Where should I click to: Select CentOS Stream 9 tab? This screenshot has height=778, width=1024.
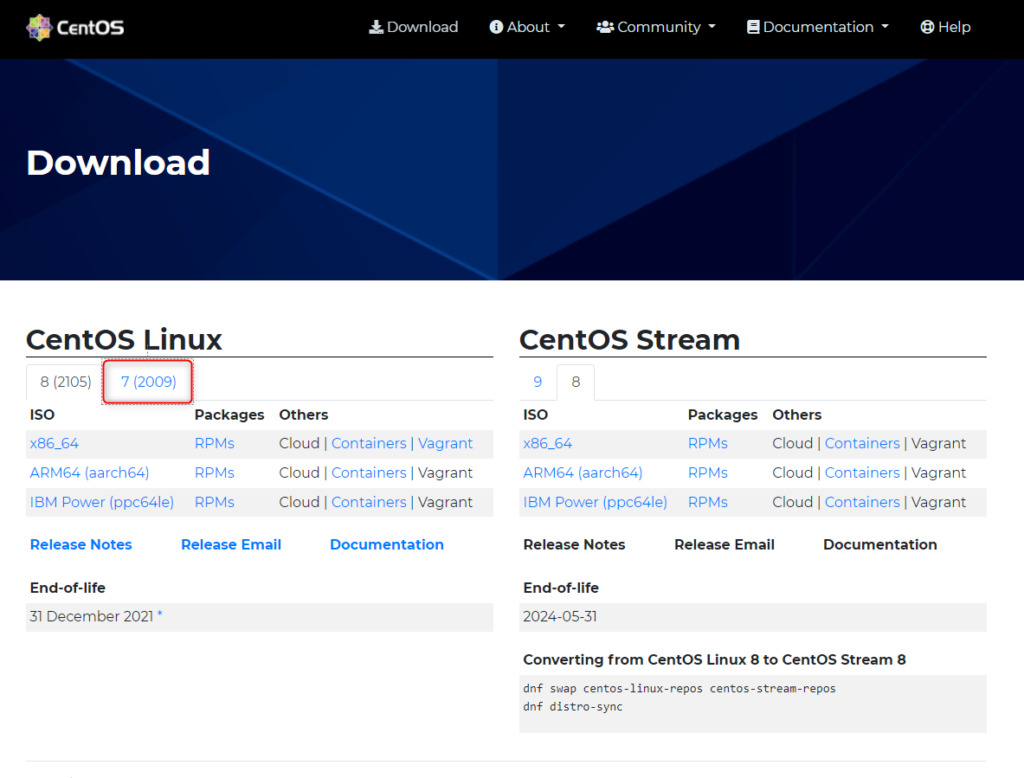coord(537,381)
